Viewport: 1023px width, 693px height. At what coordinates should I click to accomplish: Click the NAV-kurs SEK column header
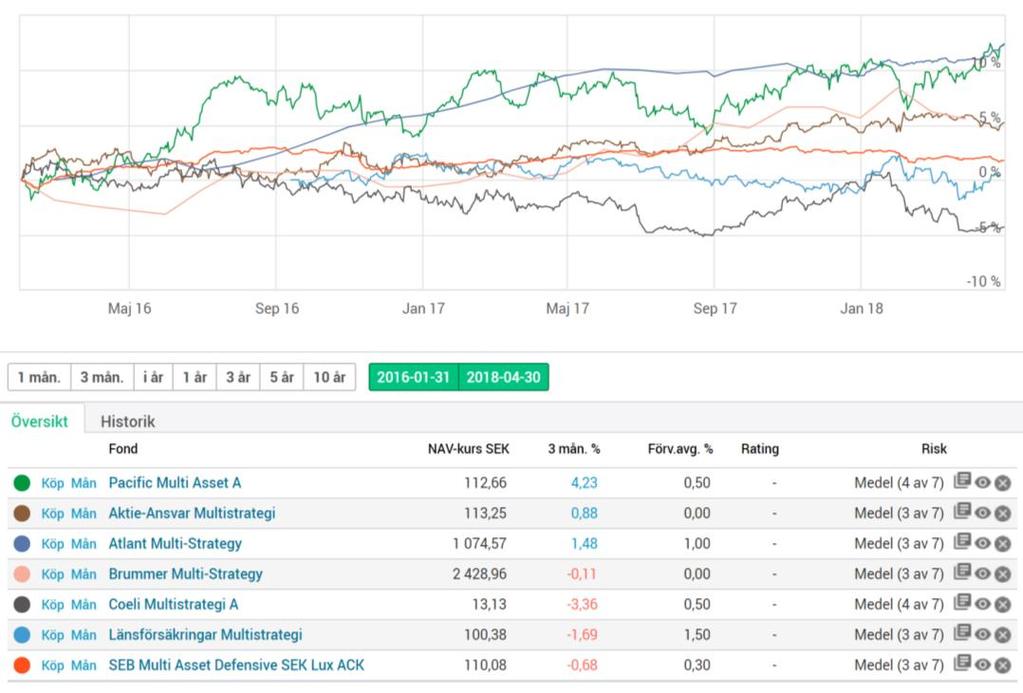click(468, 449)
